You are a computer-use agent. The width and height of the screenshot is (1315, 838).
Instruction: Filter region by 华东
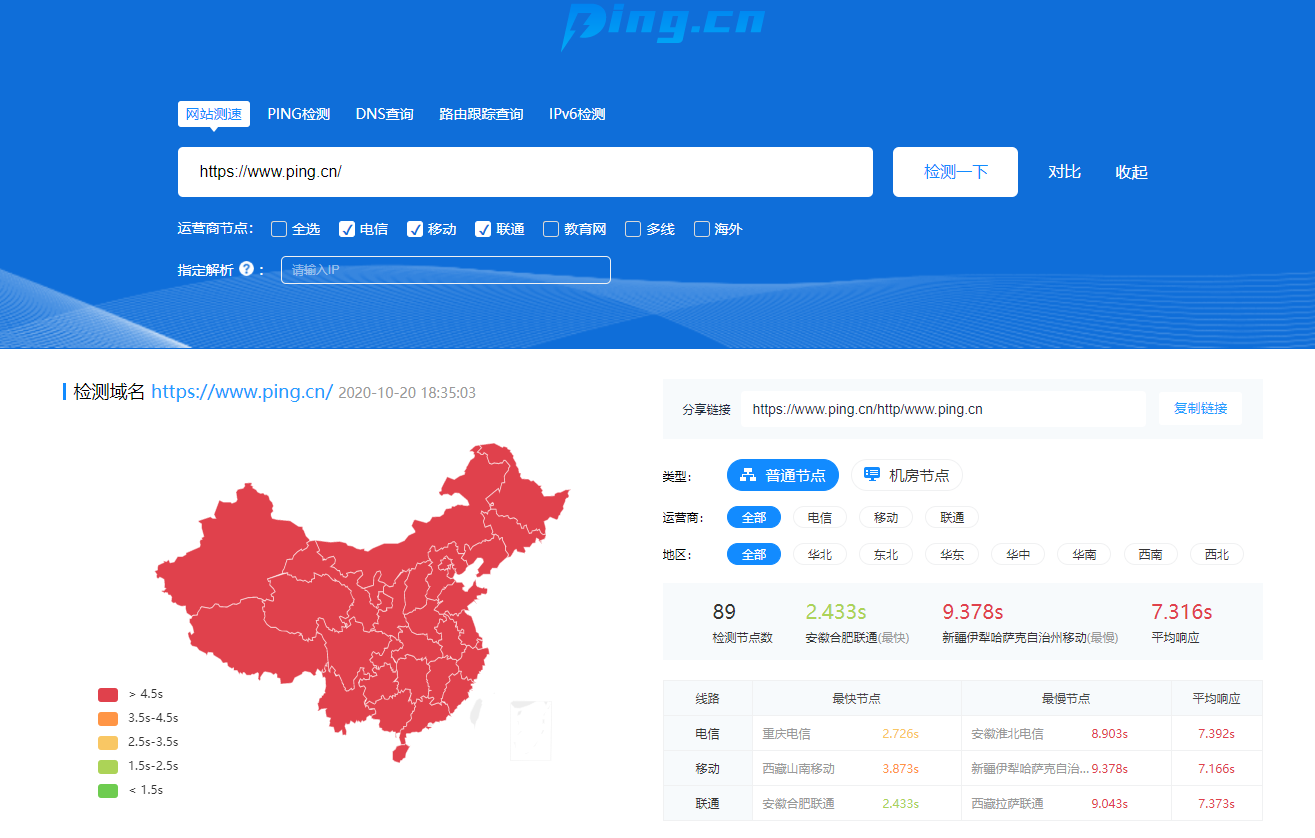point(952,554)
